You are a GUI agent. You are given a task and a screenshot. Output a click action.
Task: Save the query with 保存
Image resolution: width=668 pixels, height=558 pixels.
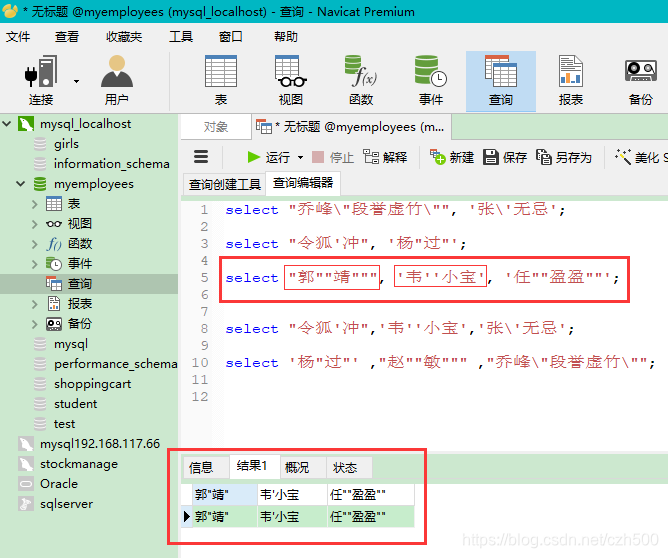505,158
